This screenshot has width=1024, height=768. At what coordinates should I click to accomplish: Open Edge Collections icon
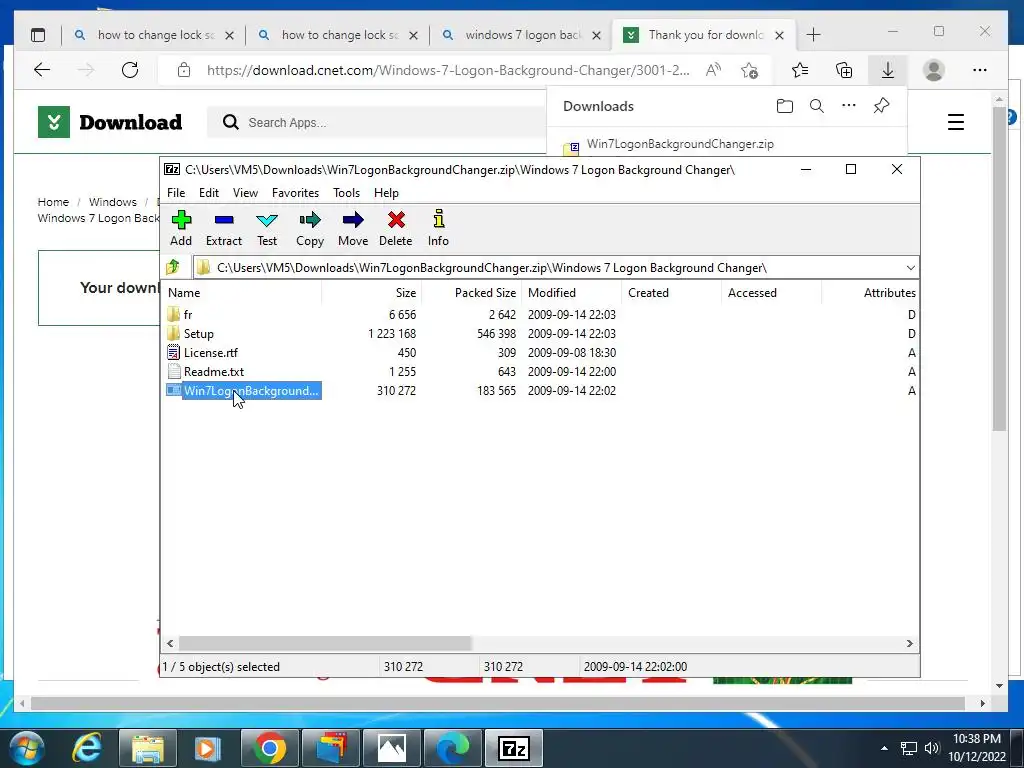(844, 70)
